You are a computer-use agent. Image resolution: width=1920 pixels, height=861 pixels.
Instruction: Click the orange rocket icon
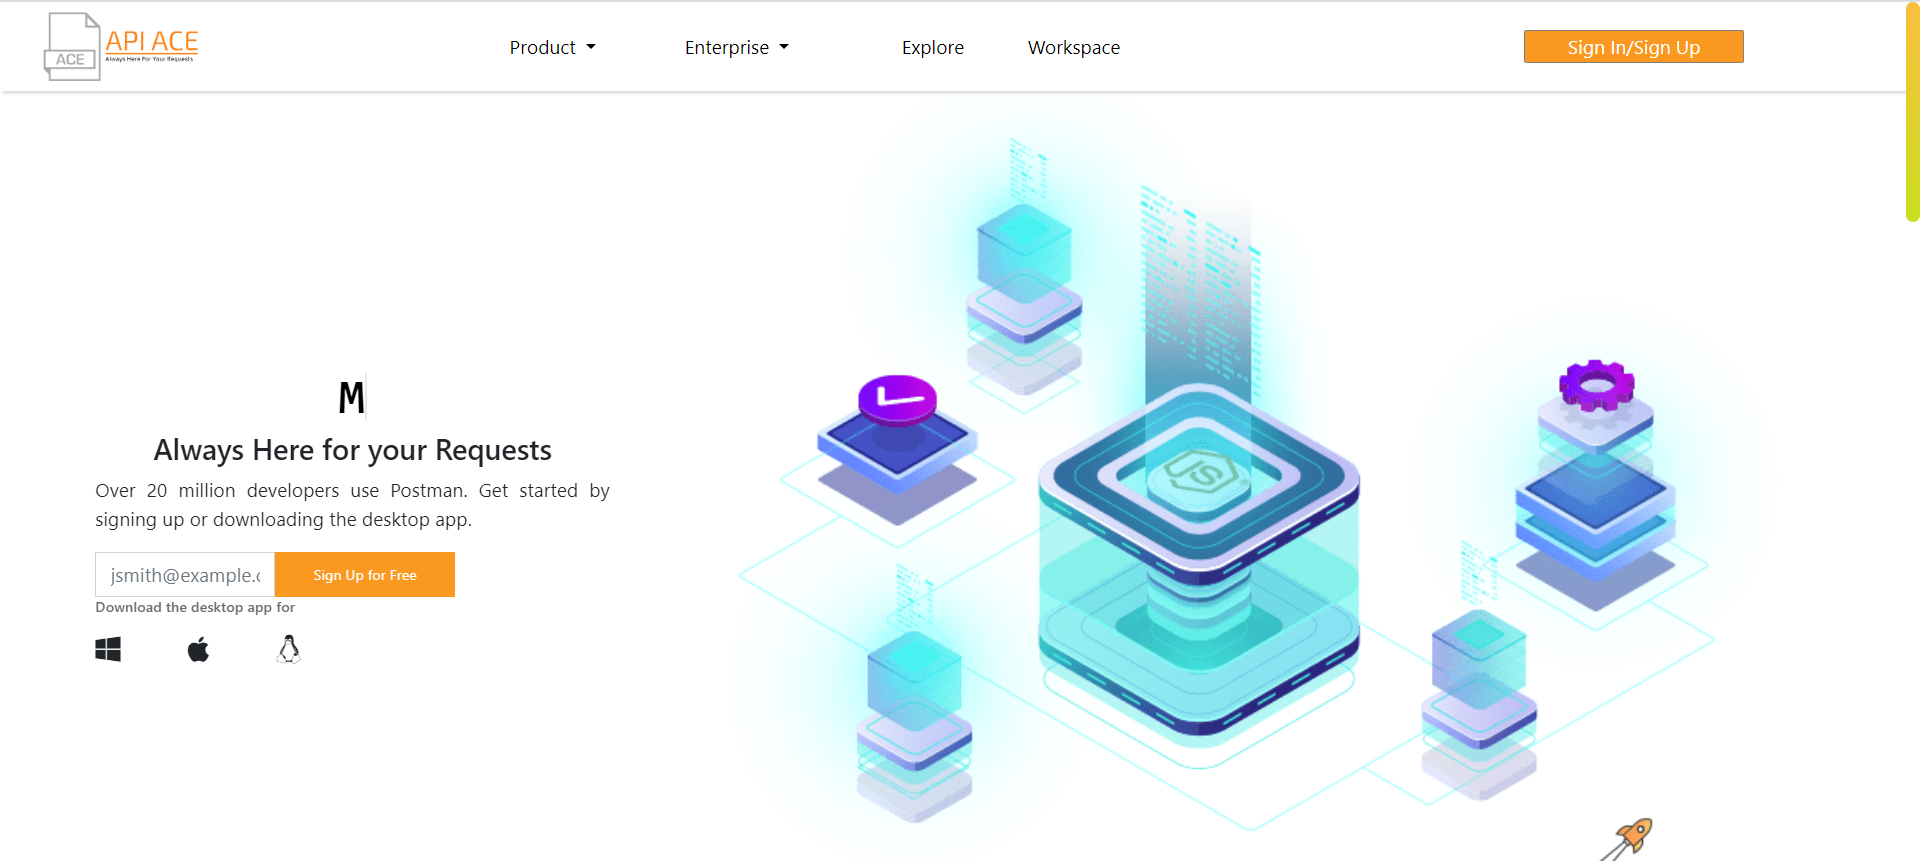coord(1630,838)
